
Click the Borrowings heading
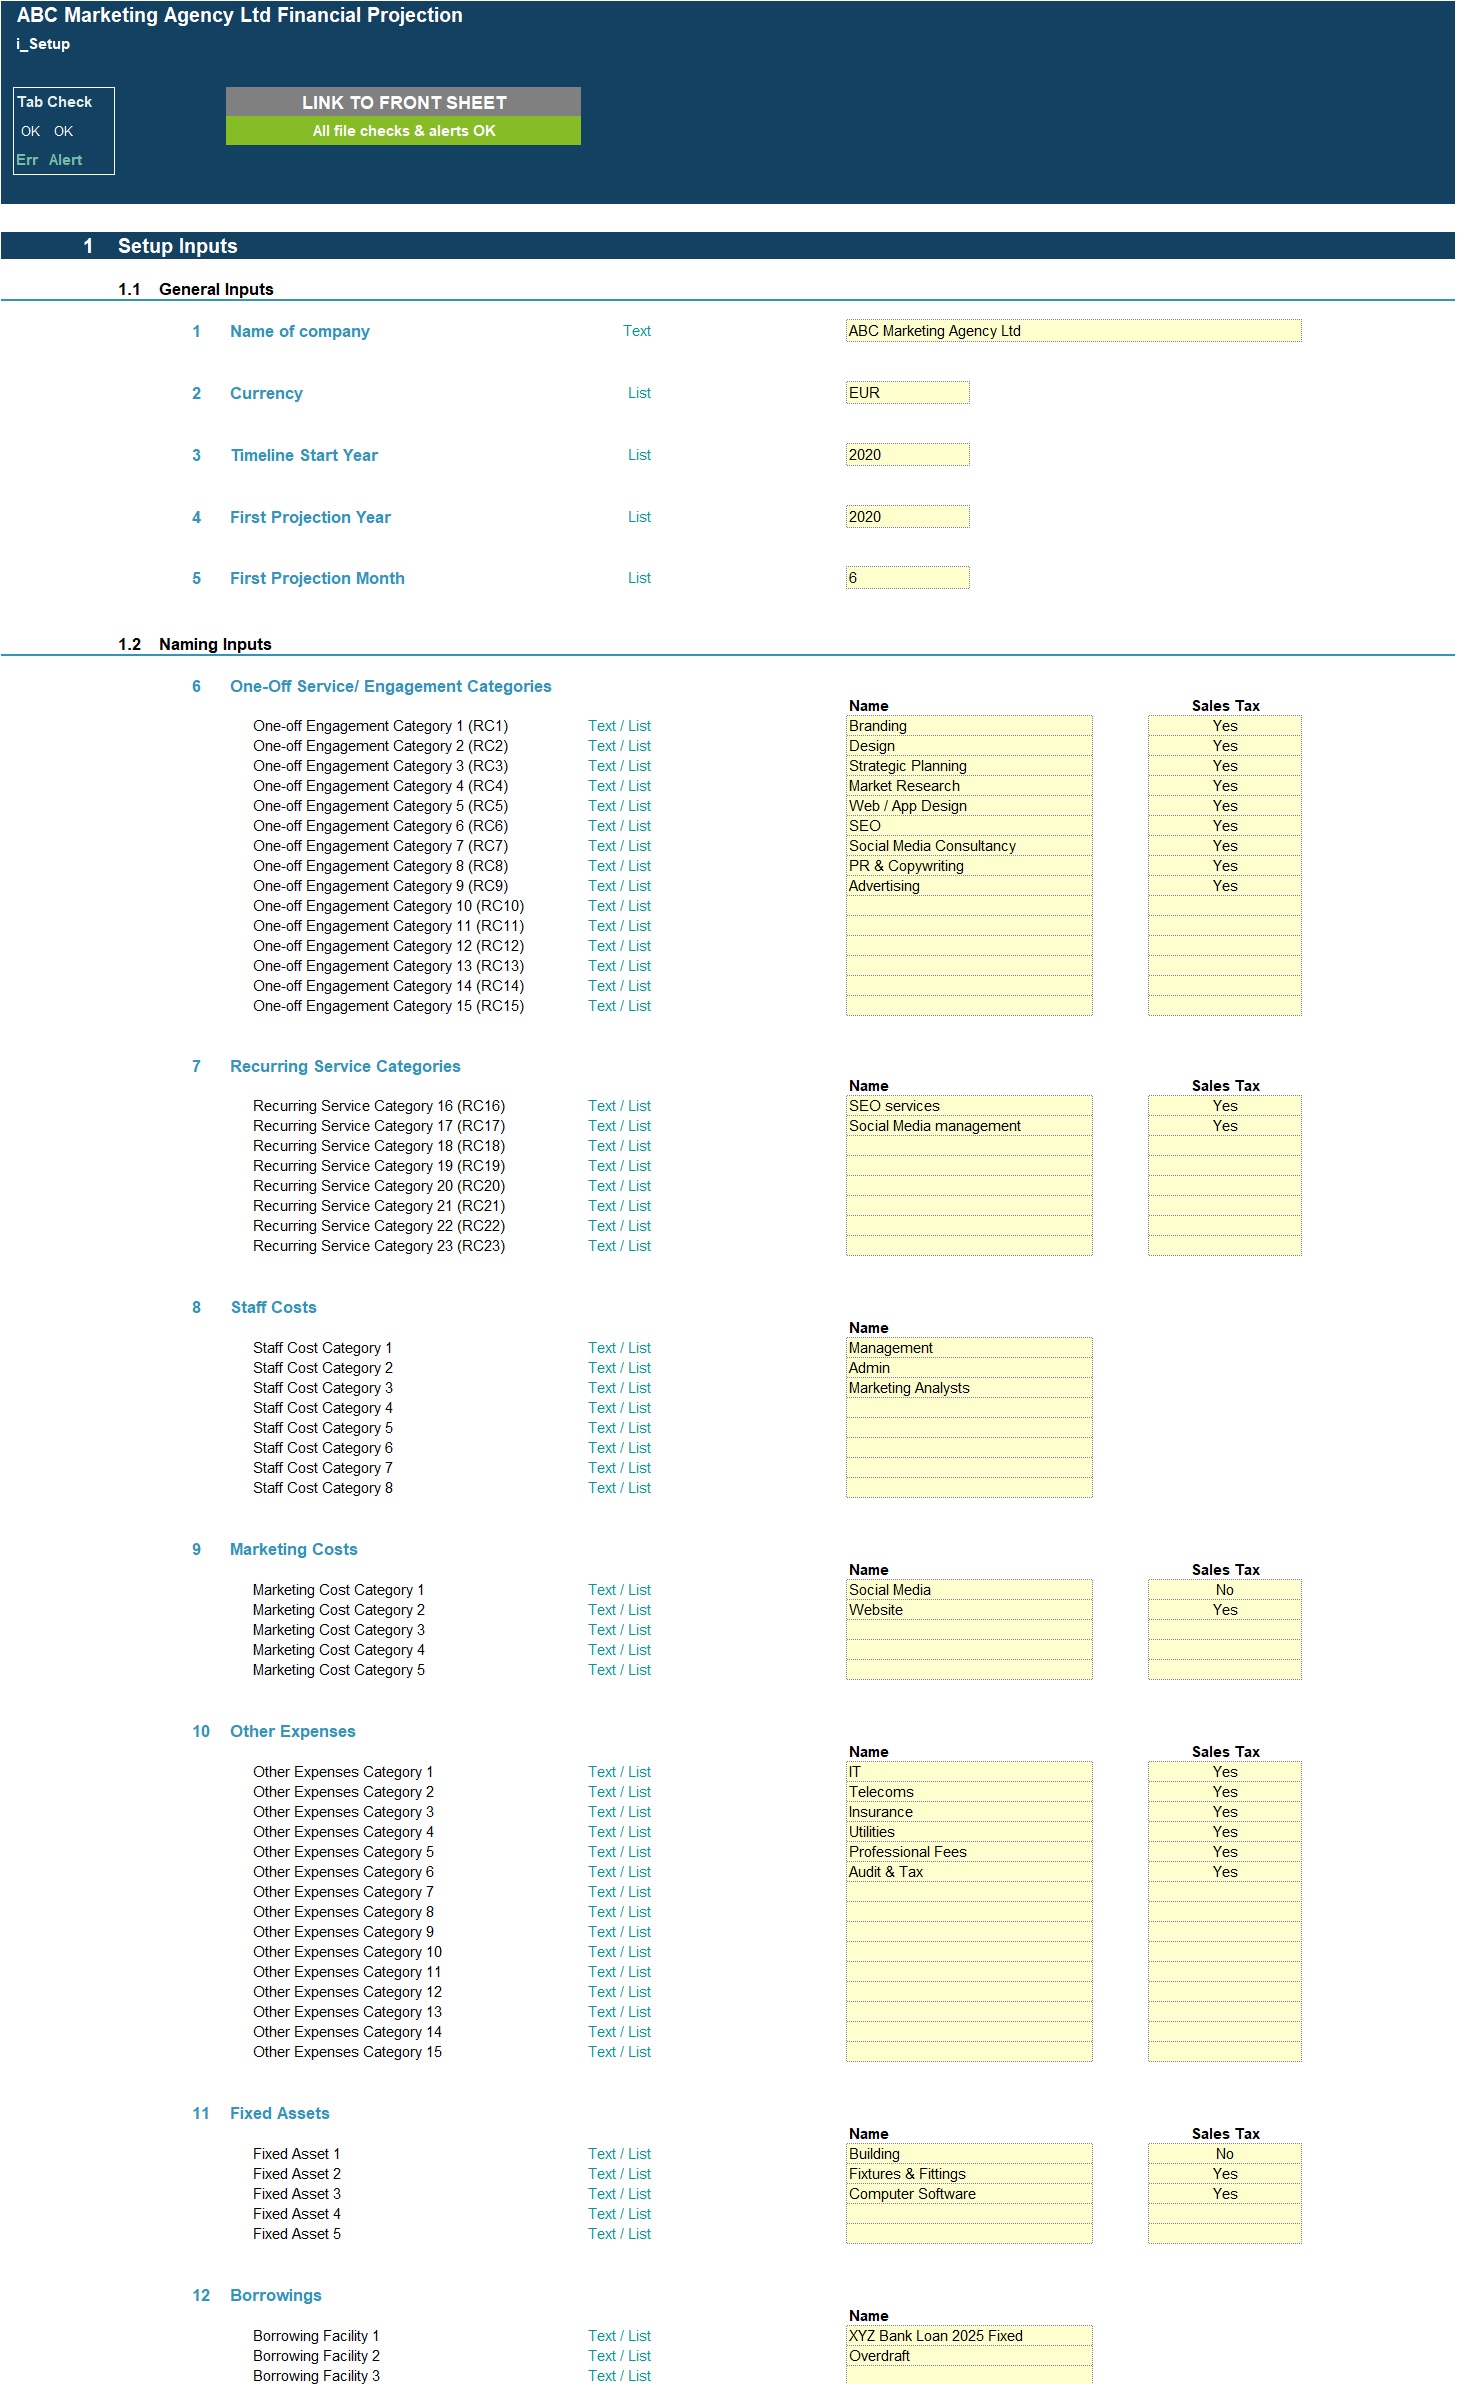[276, 2295]
